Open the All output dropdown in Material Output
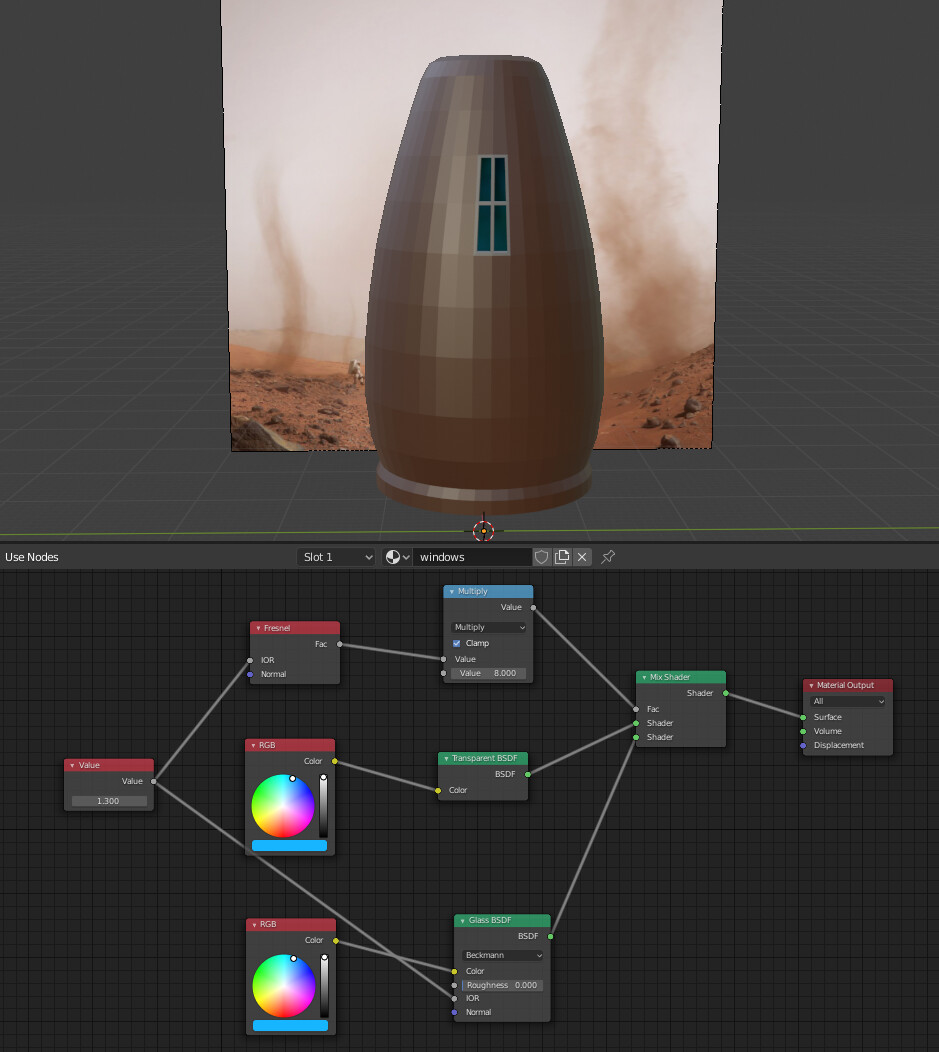 click(846, 701)
